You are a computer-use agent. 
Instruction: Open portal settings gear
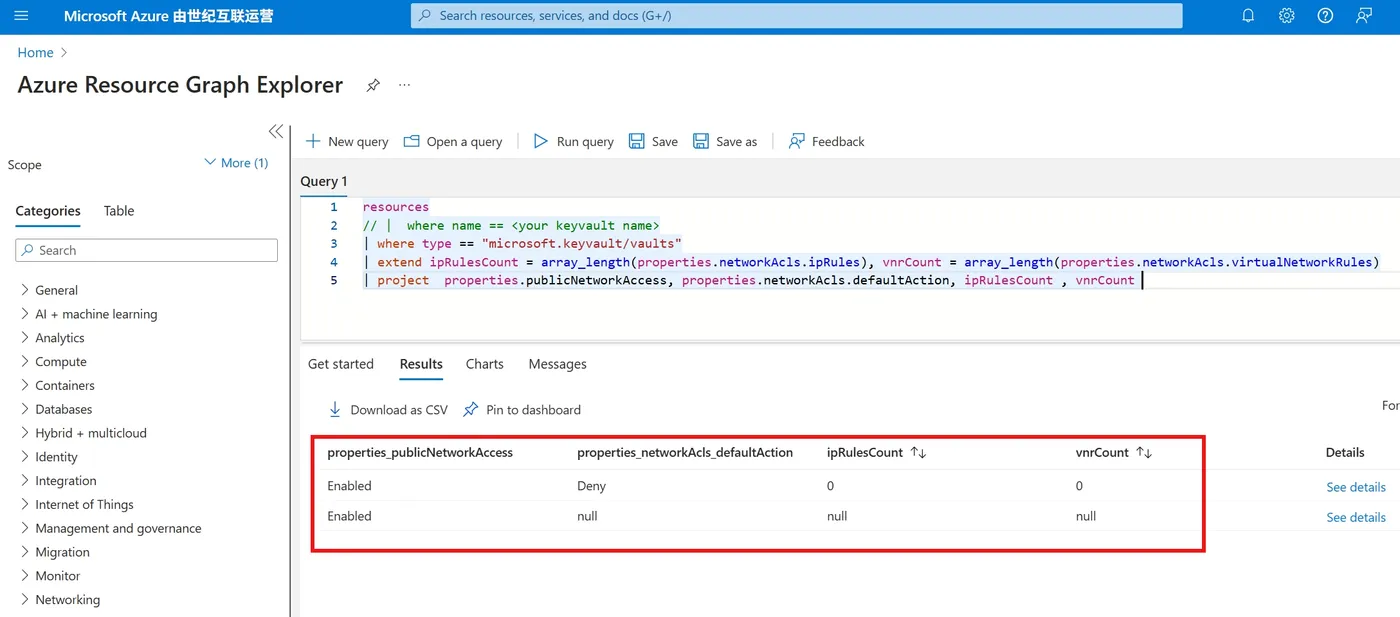tap(1287, 16)
